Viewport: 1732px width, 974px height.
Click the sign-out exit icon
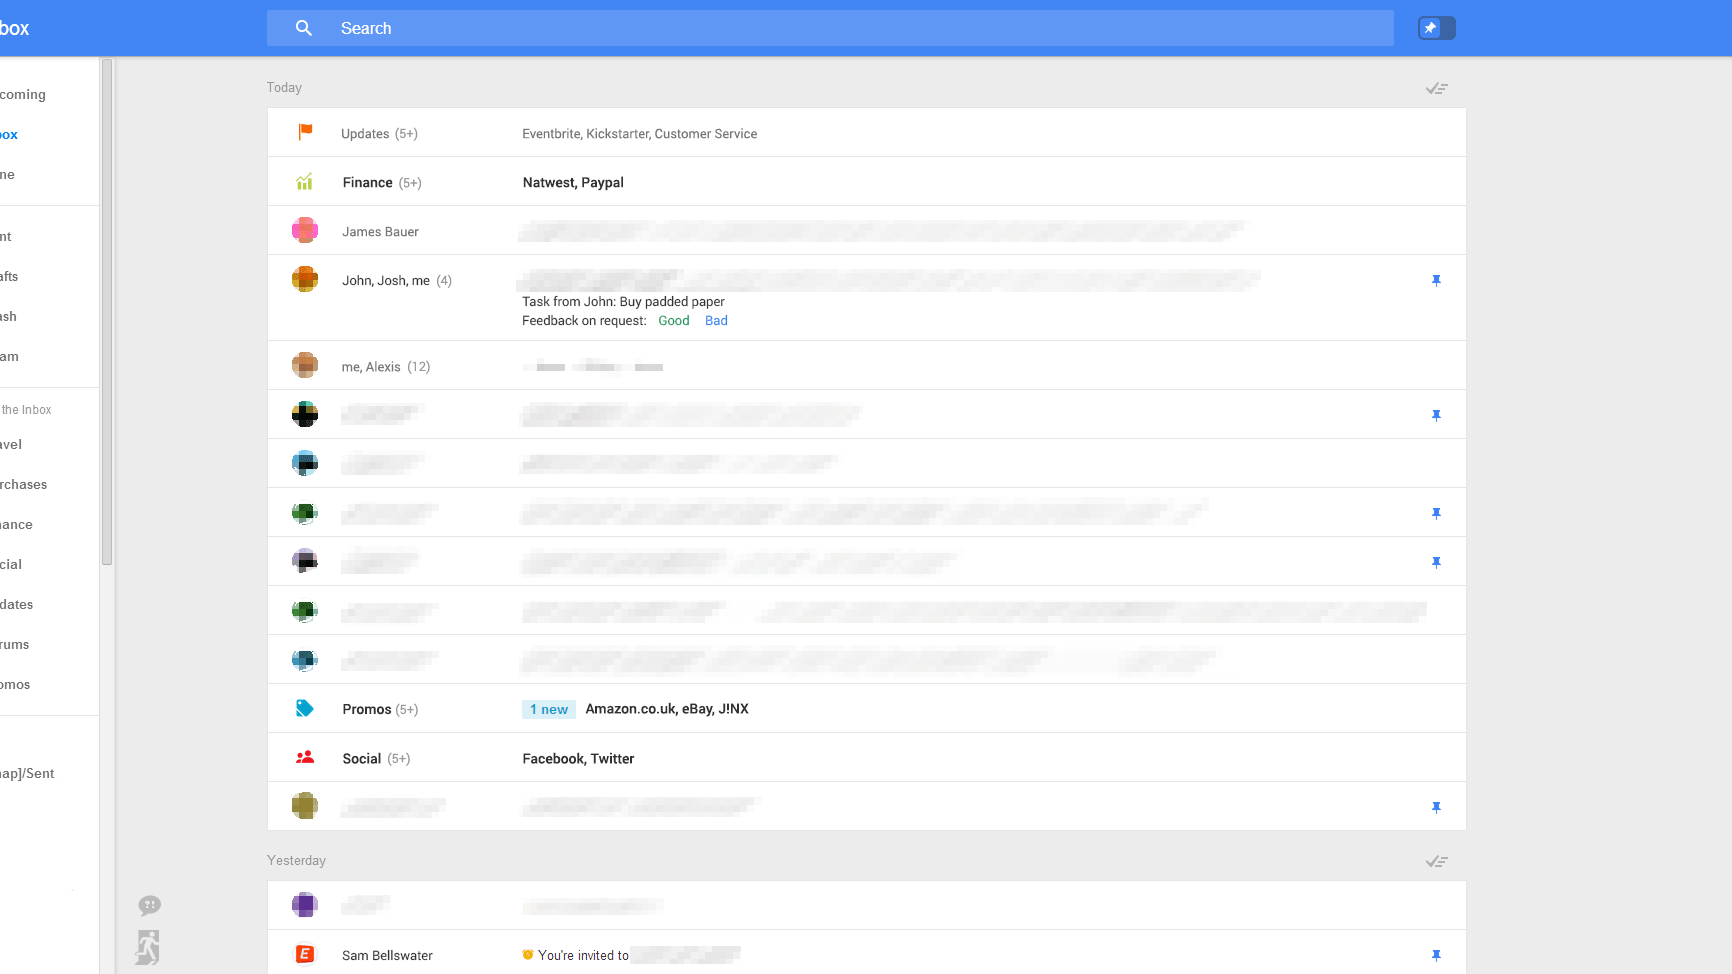coord(149,946)
